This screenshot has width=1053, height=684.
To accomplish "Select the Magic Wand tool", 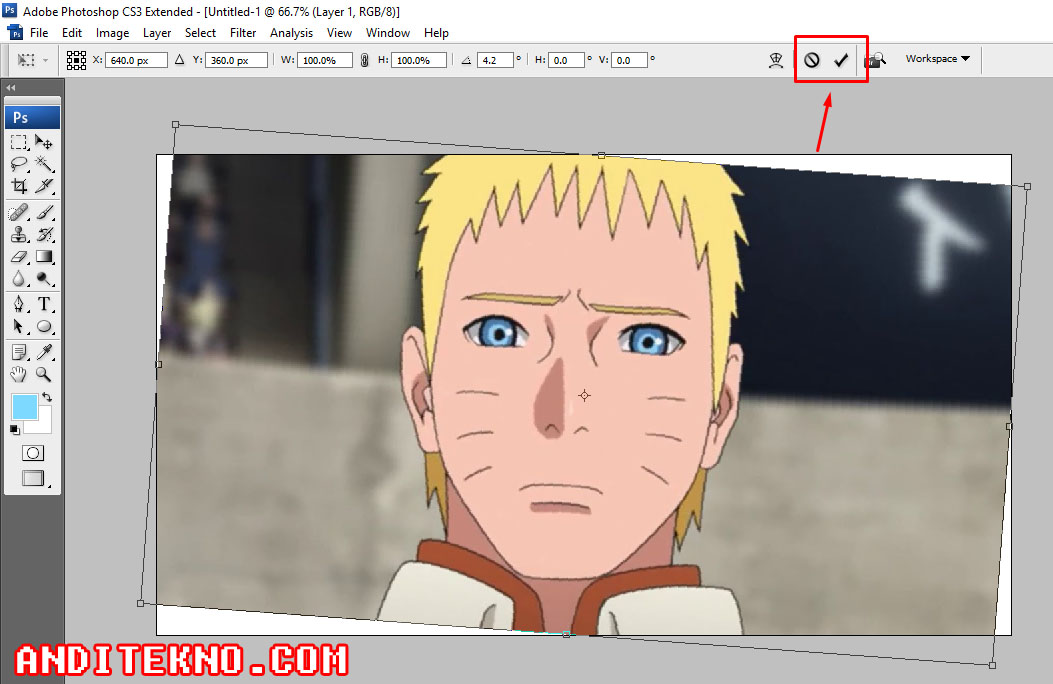I will pos(44,163).
